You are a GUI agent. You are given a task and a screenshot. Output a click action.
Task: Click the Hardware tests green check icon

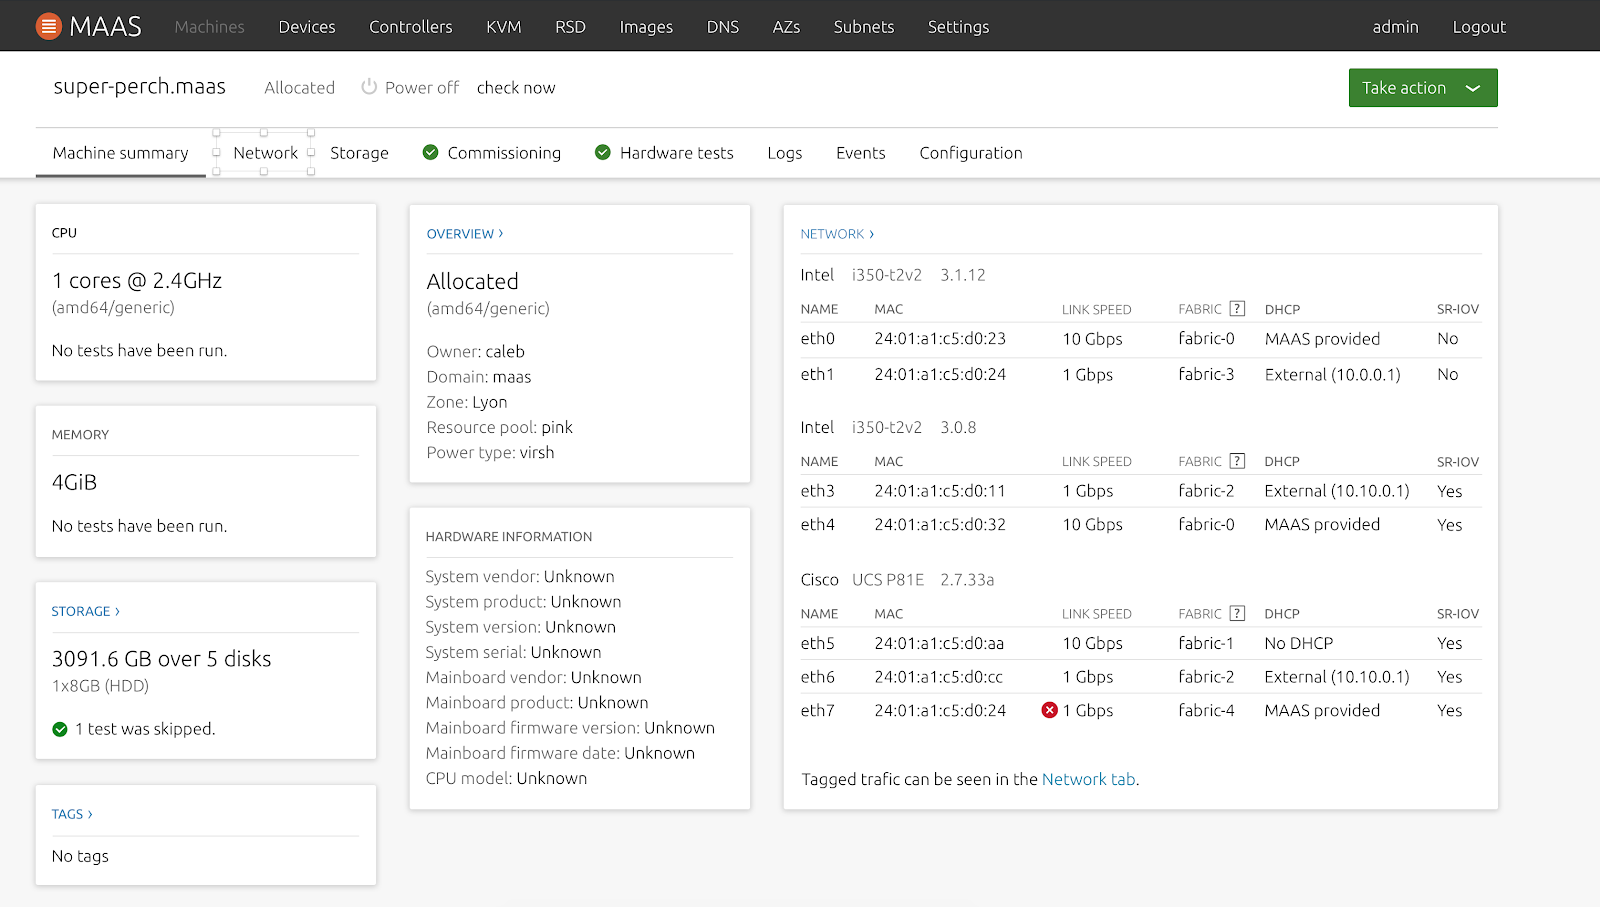coord(603,152)
